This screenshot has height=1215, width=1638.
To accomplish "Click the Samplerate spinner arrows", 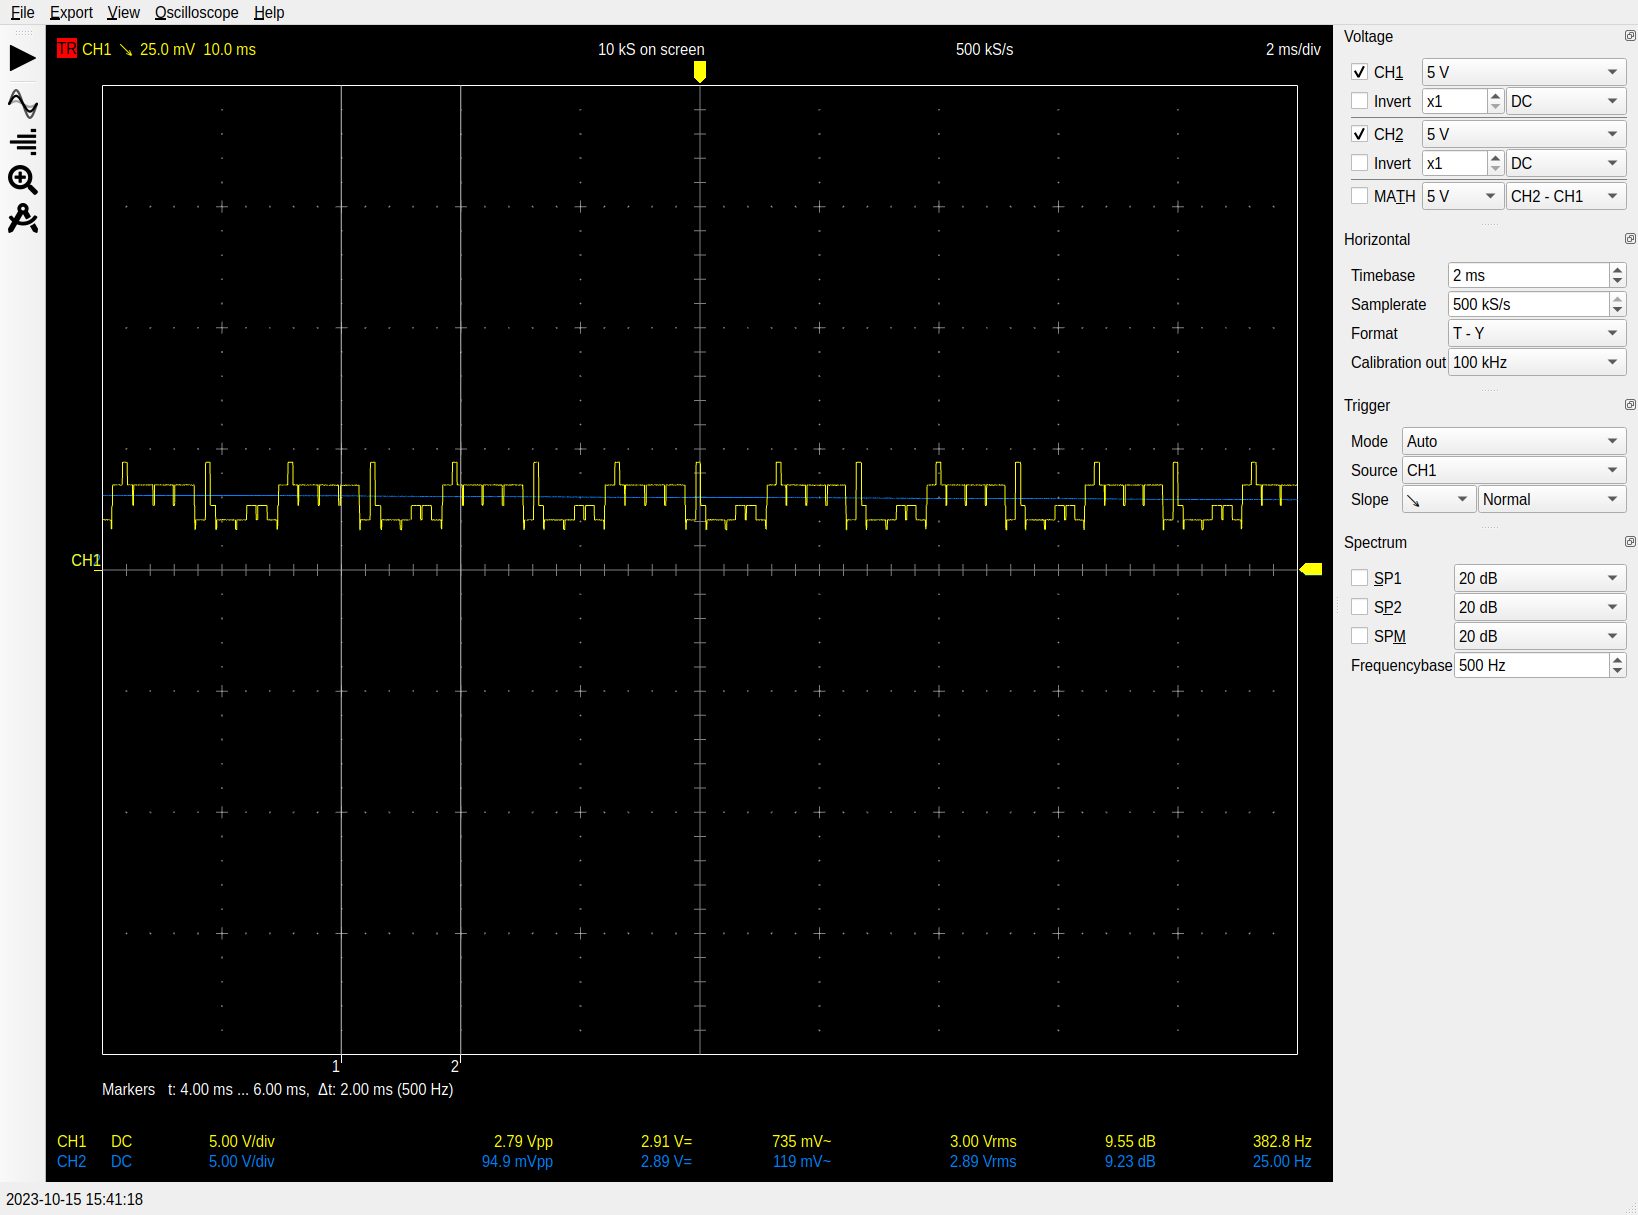I will tap(1618, 304).
